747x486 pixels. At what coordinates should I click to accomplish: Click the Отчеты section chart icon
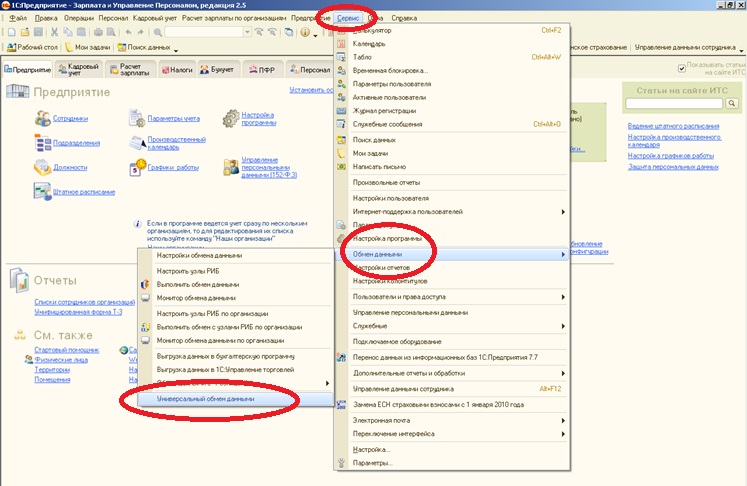click(19, 280)
